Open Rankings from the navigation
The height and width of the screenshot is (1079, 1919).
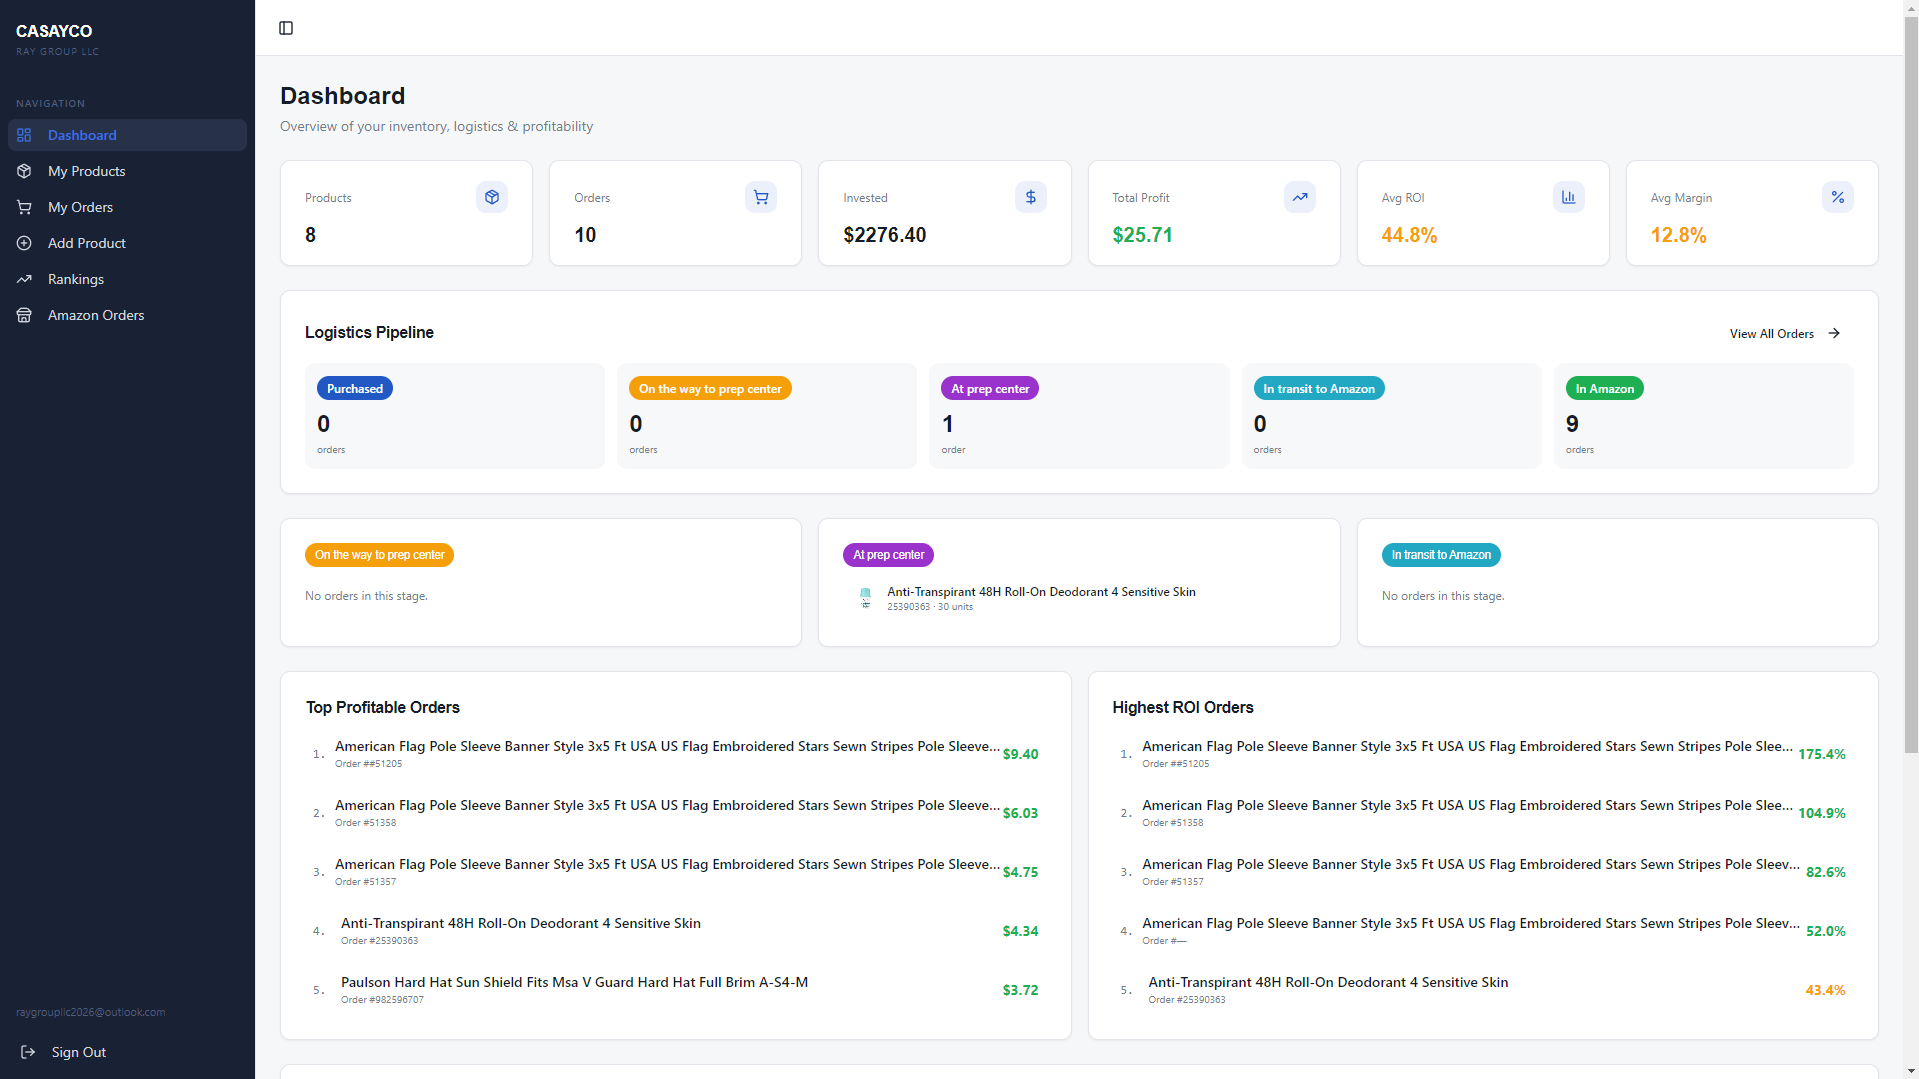pos(127,279)
